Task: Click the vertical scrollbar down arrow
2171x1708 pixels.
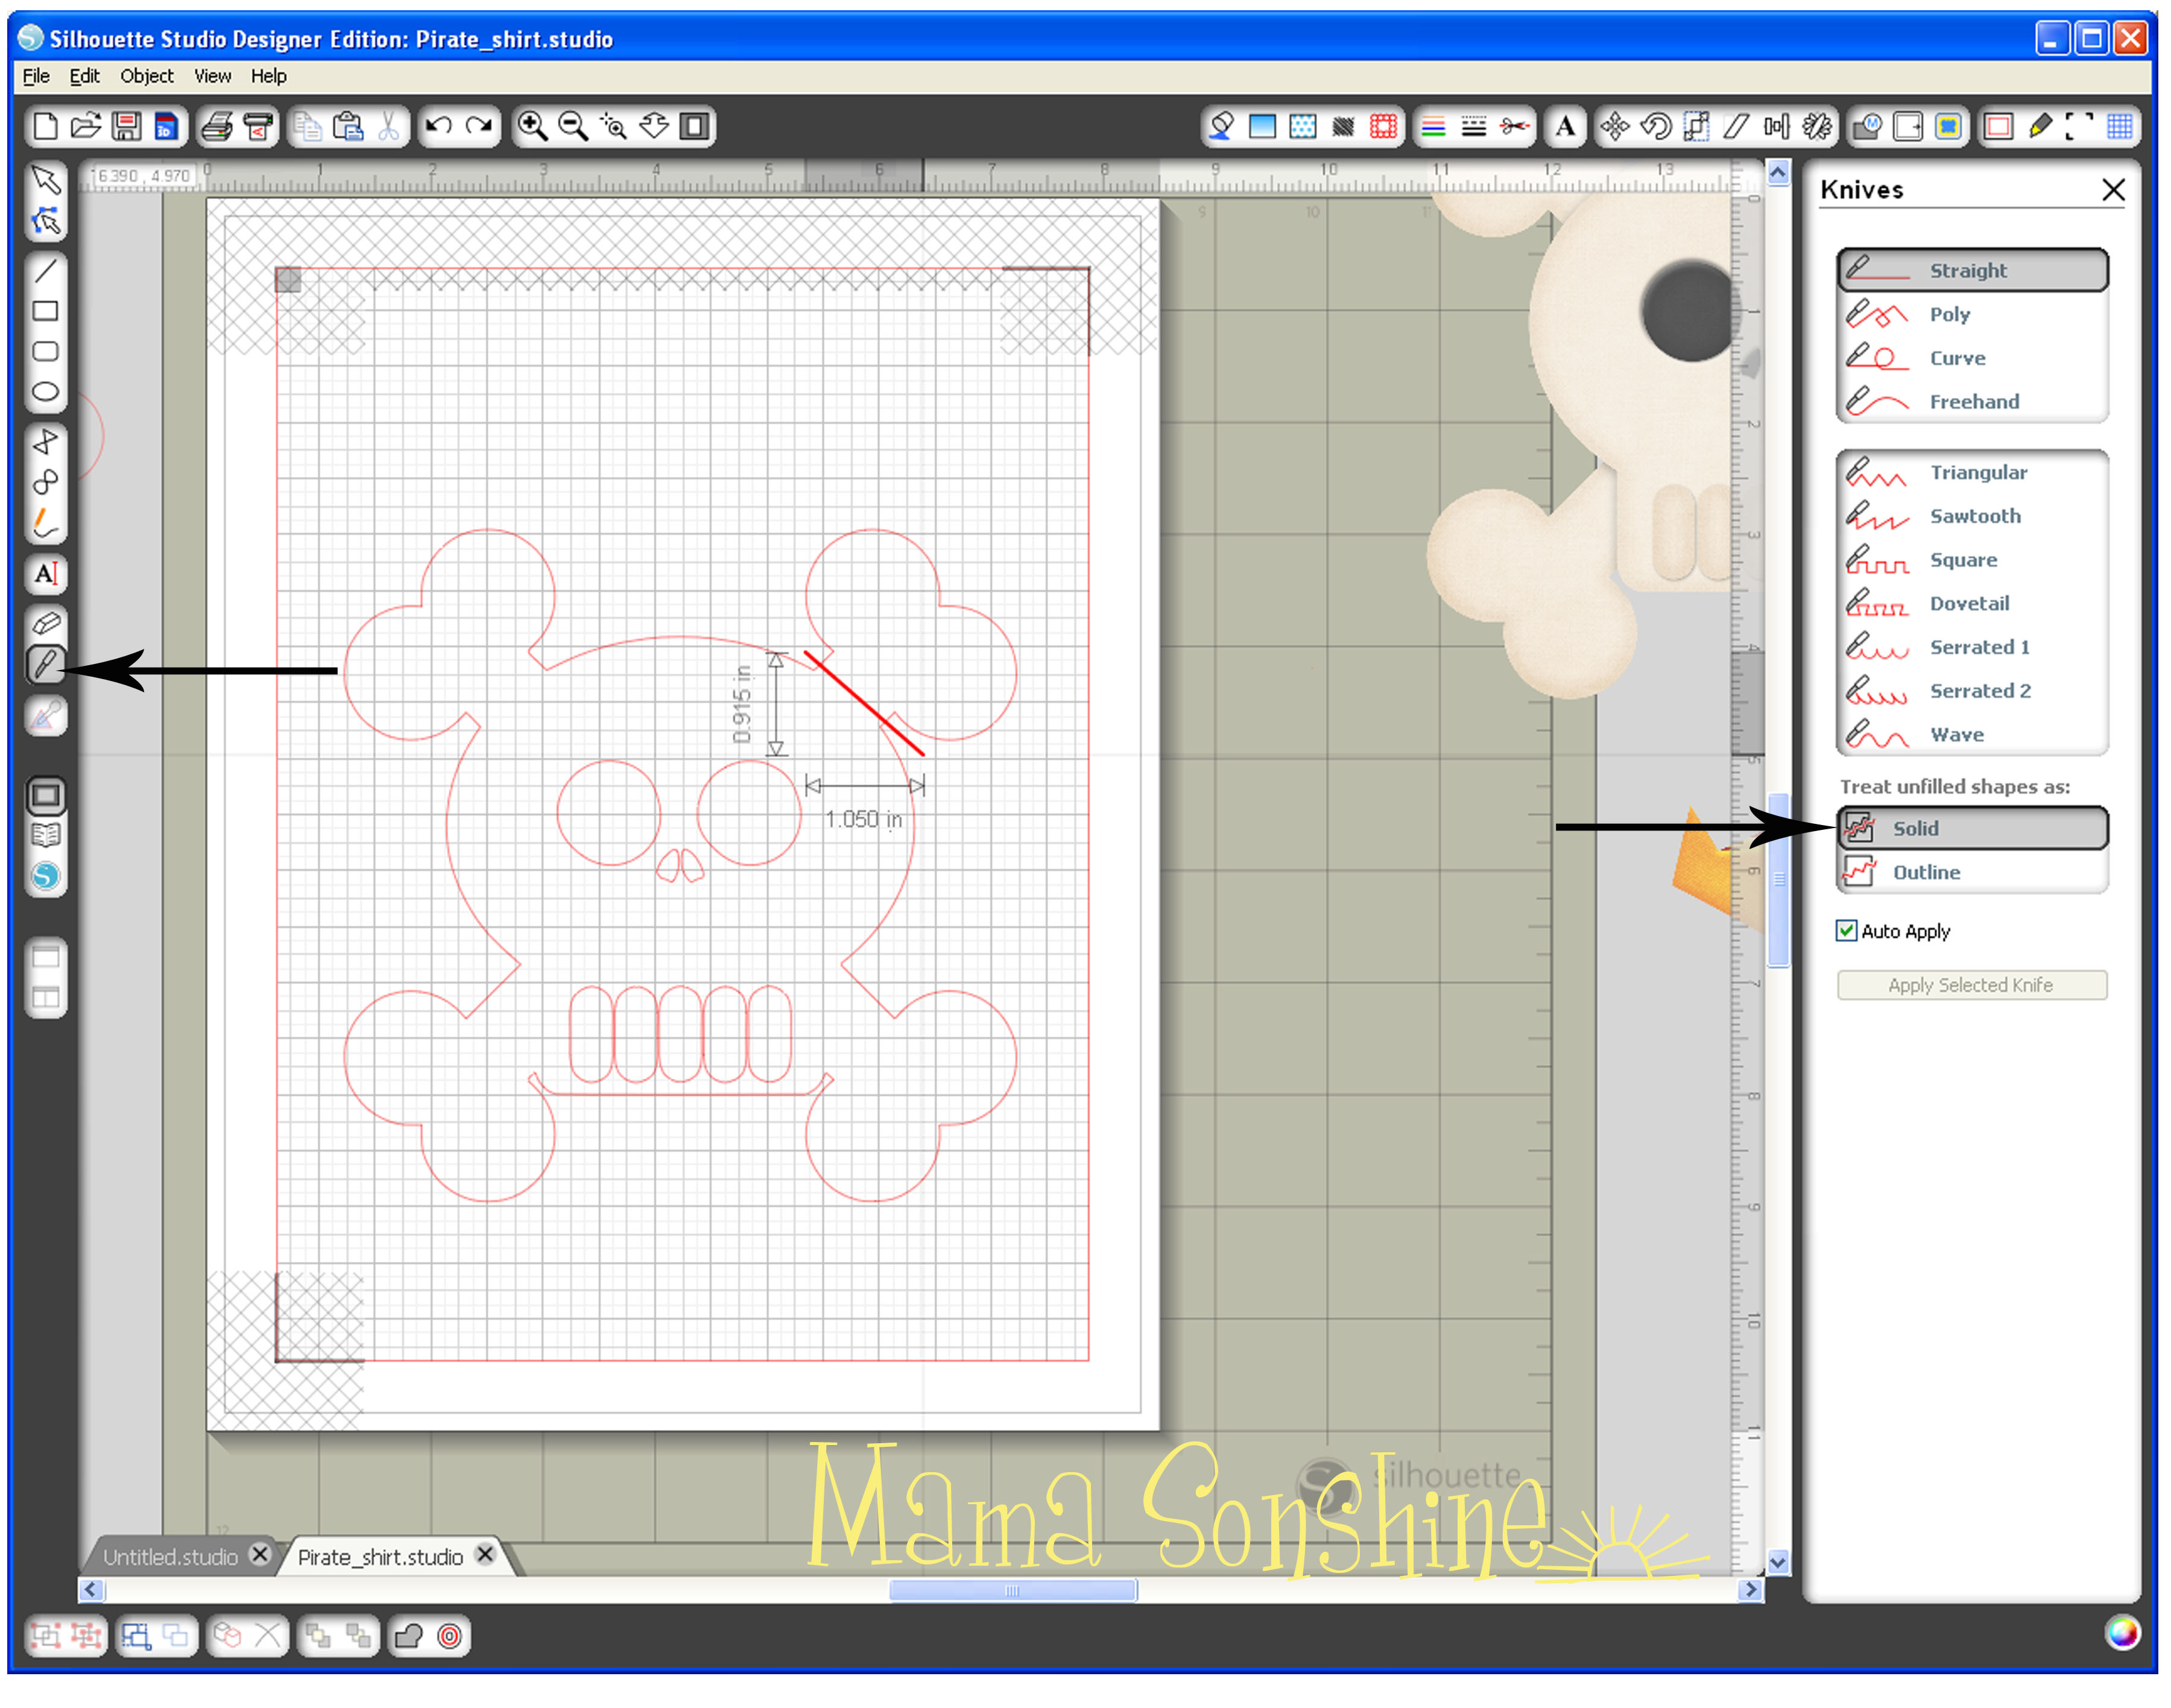Action: (1777, 1562)
